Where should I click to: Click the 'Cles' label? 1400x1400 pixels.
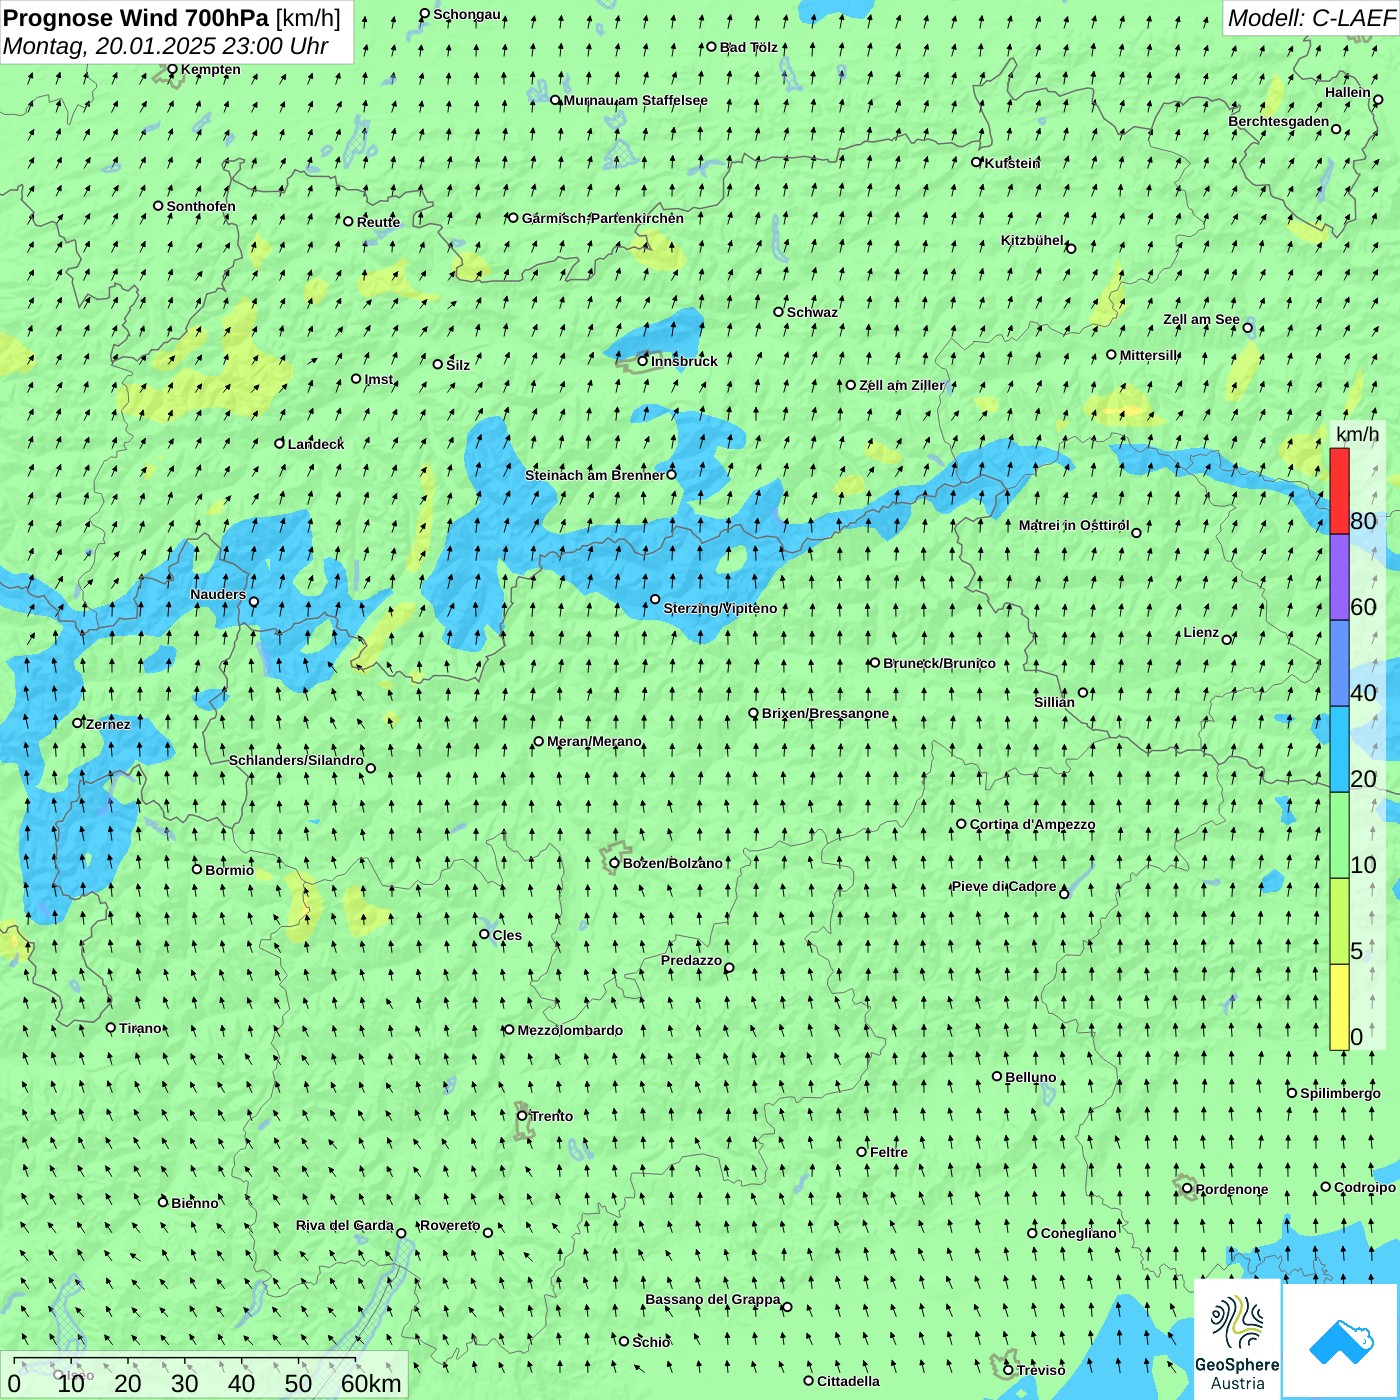(507, 935)
